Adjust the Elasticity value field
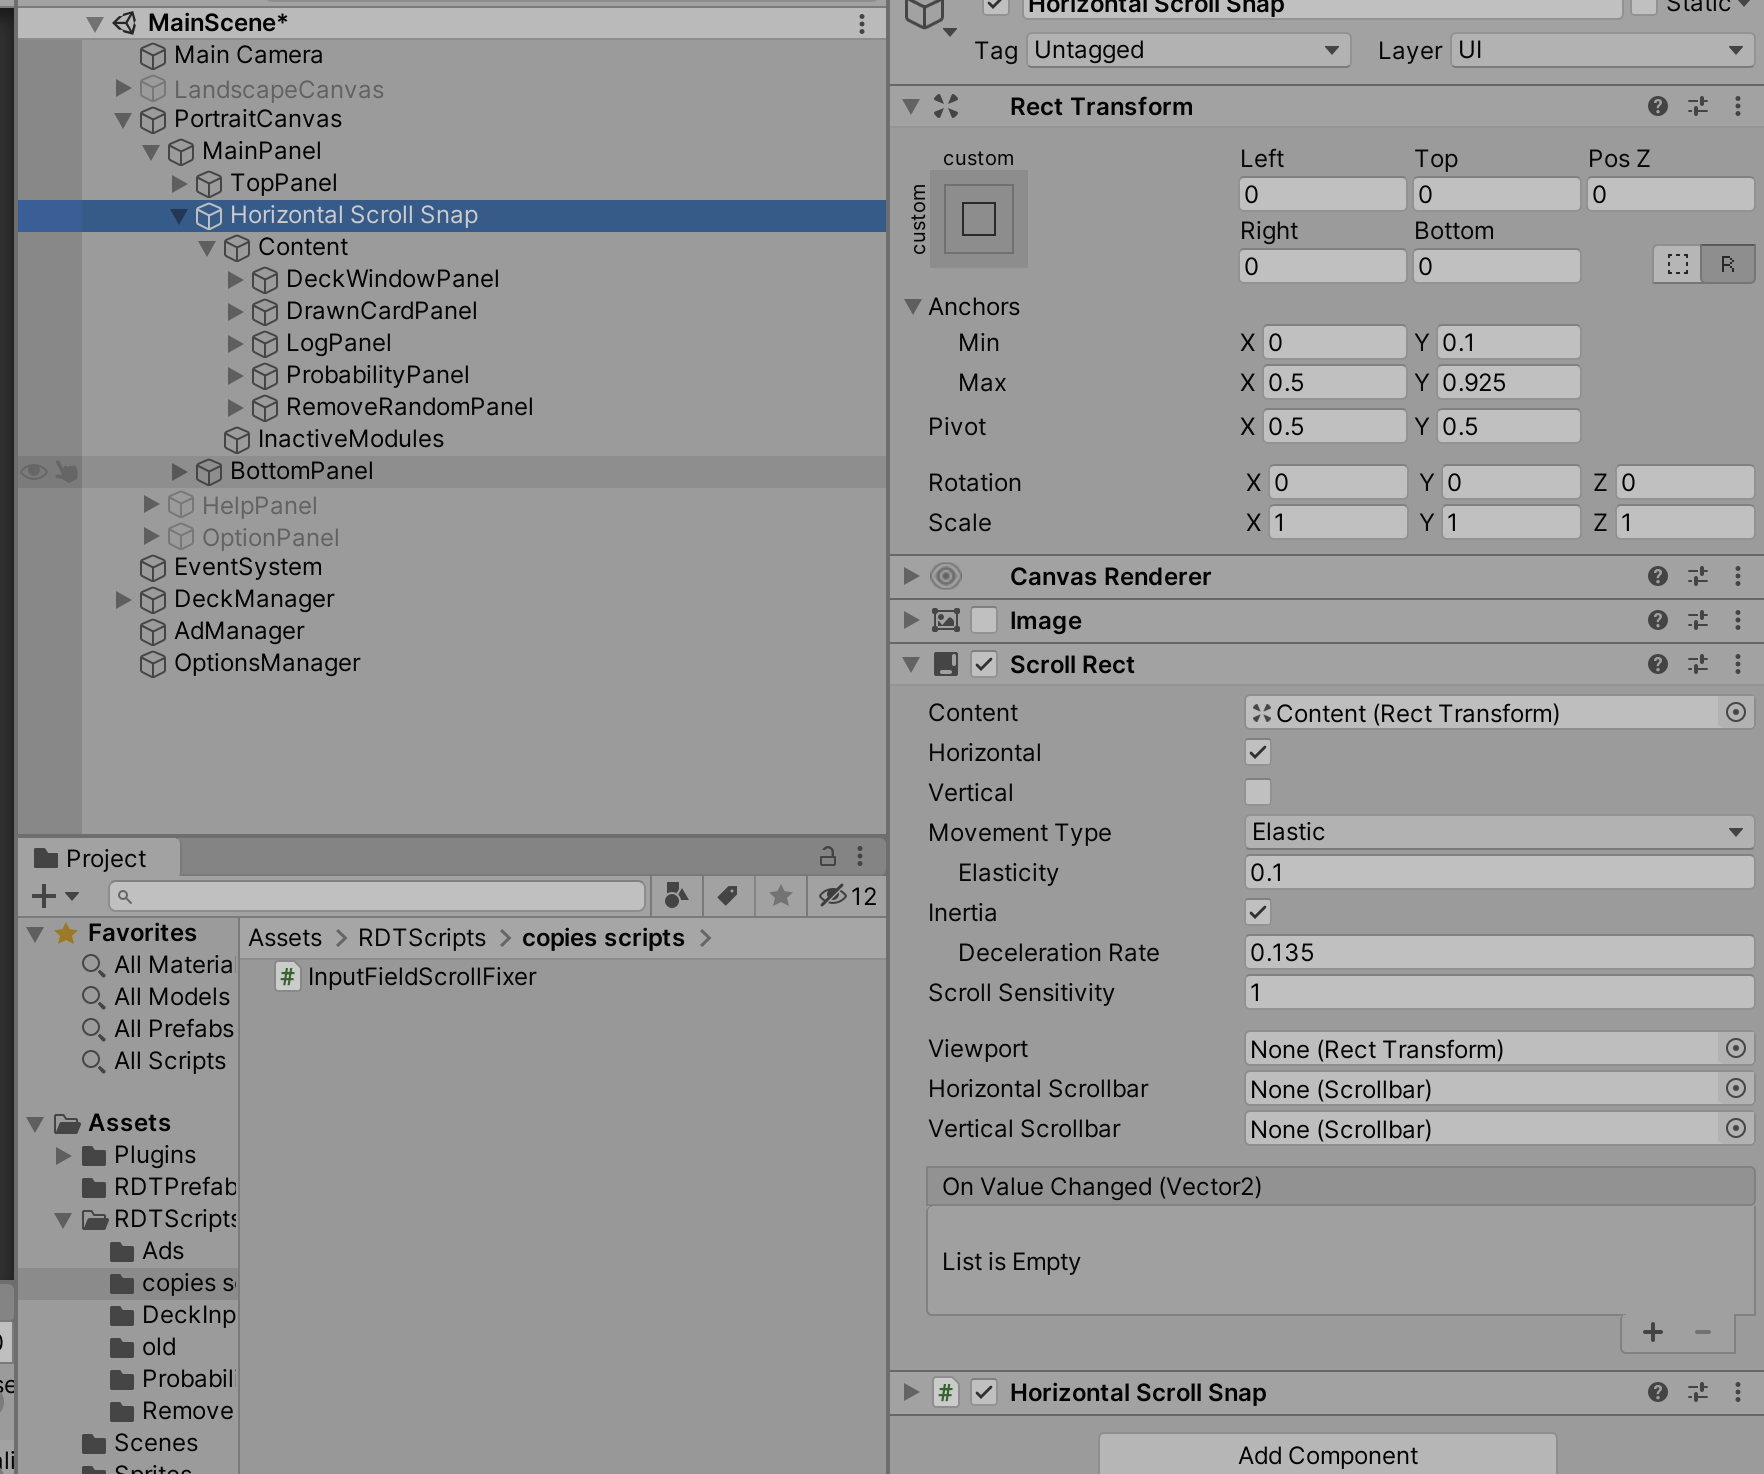 [1495, 872]
